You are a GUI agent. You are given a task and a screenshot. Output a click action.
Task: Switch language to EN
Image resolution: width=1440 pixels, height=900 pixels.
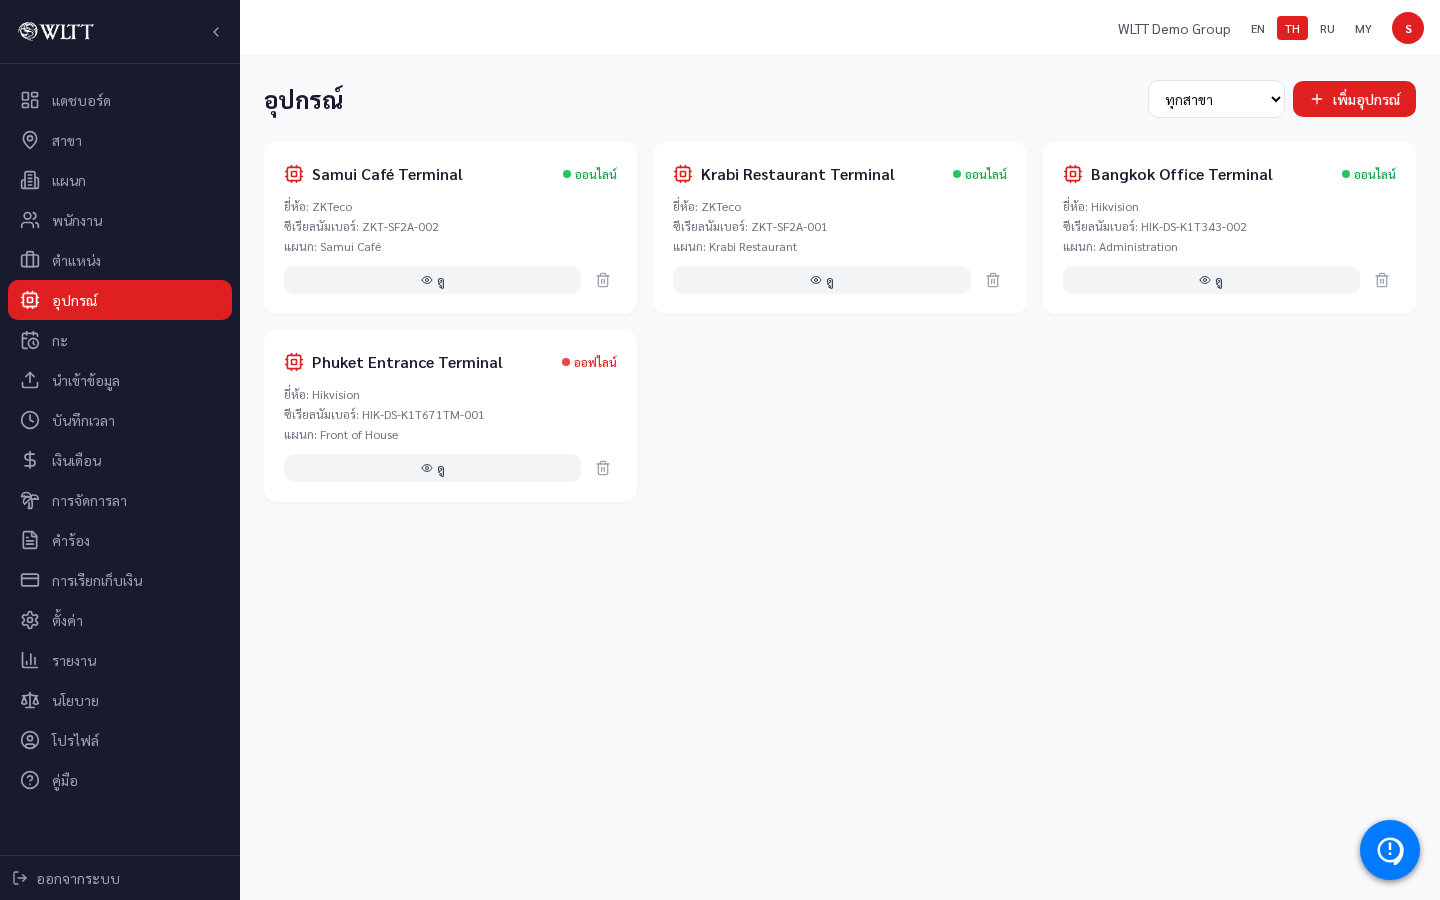[x=1258, y=28]
